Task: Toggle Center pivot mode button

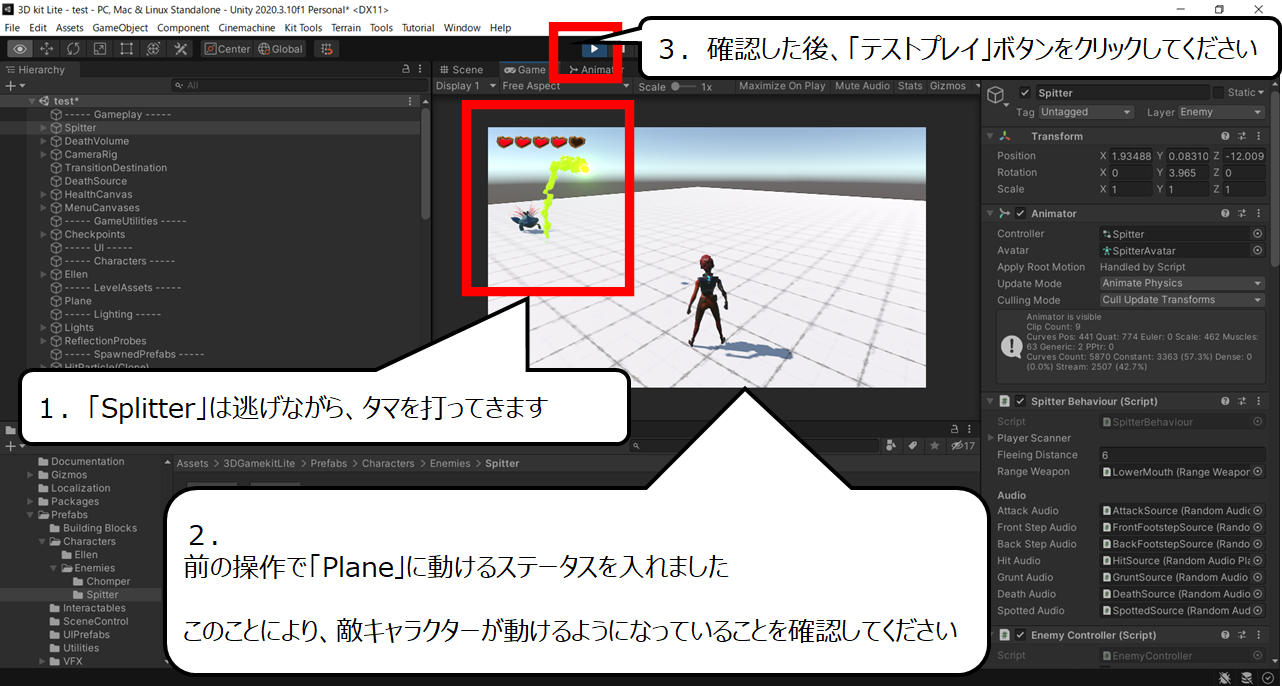Action: (x=227, y=49)
